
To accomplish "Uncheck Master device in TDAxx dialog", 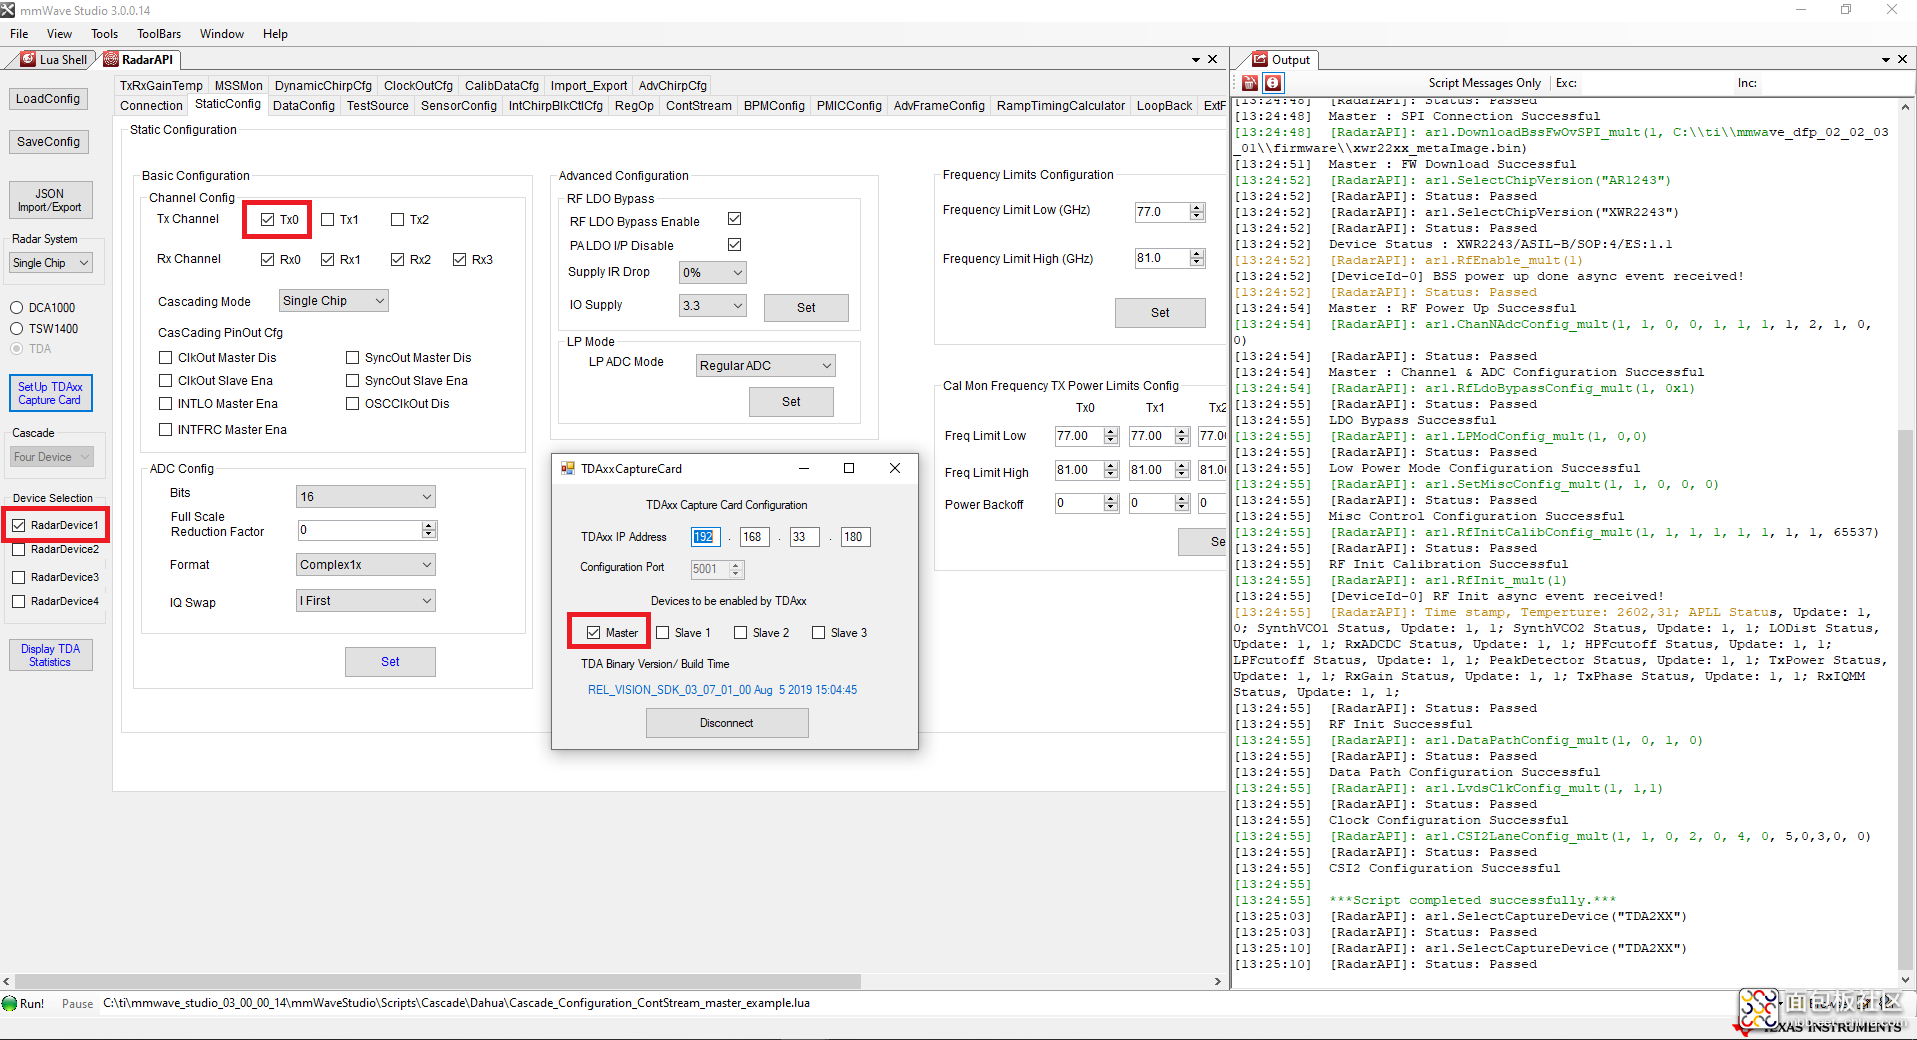I will [593, 633].
